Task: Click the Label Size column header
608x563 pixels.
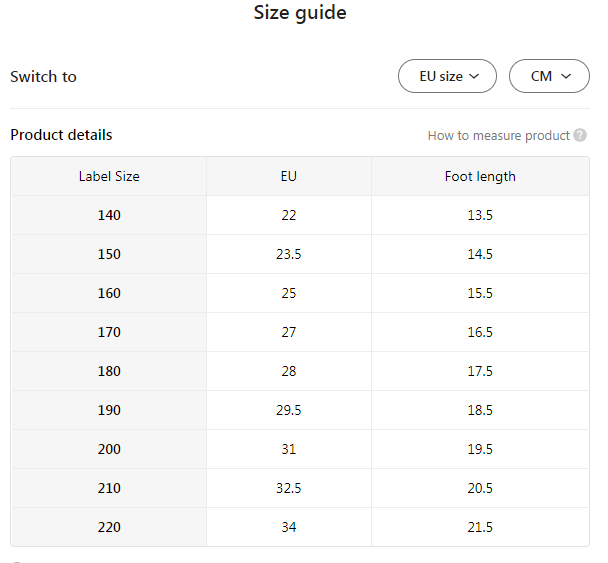Action: (109, 176)
